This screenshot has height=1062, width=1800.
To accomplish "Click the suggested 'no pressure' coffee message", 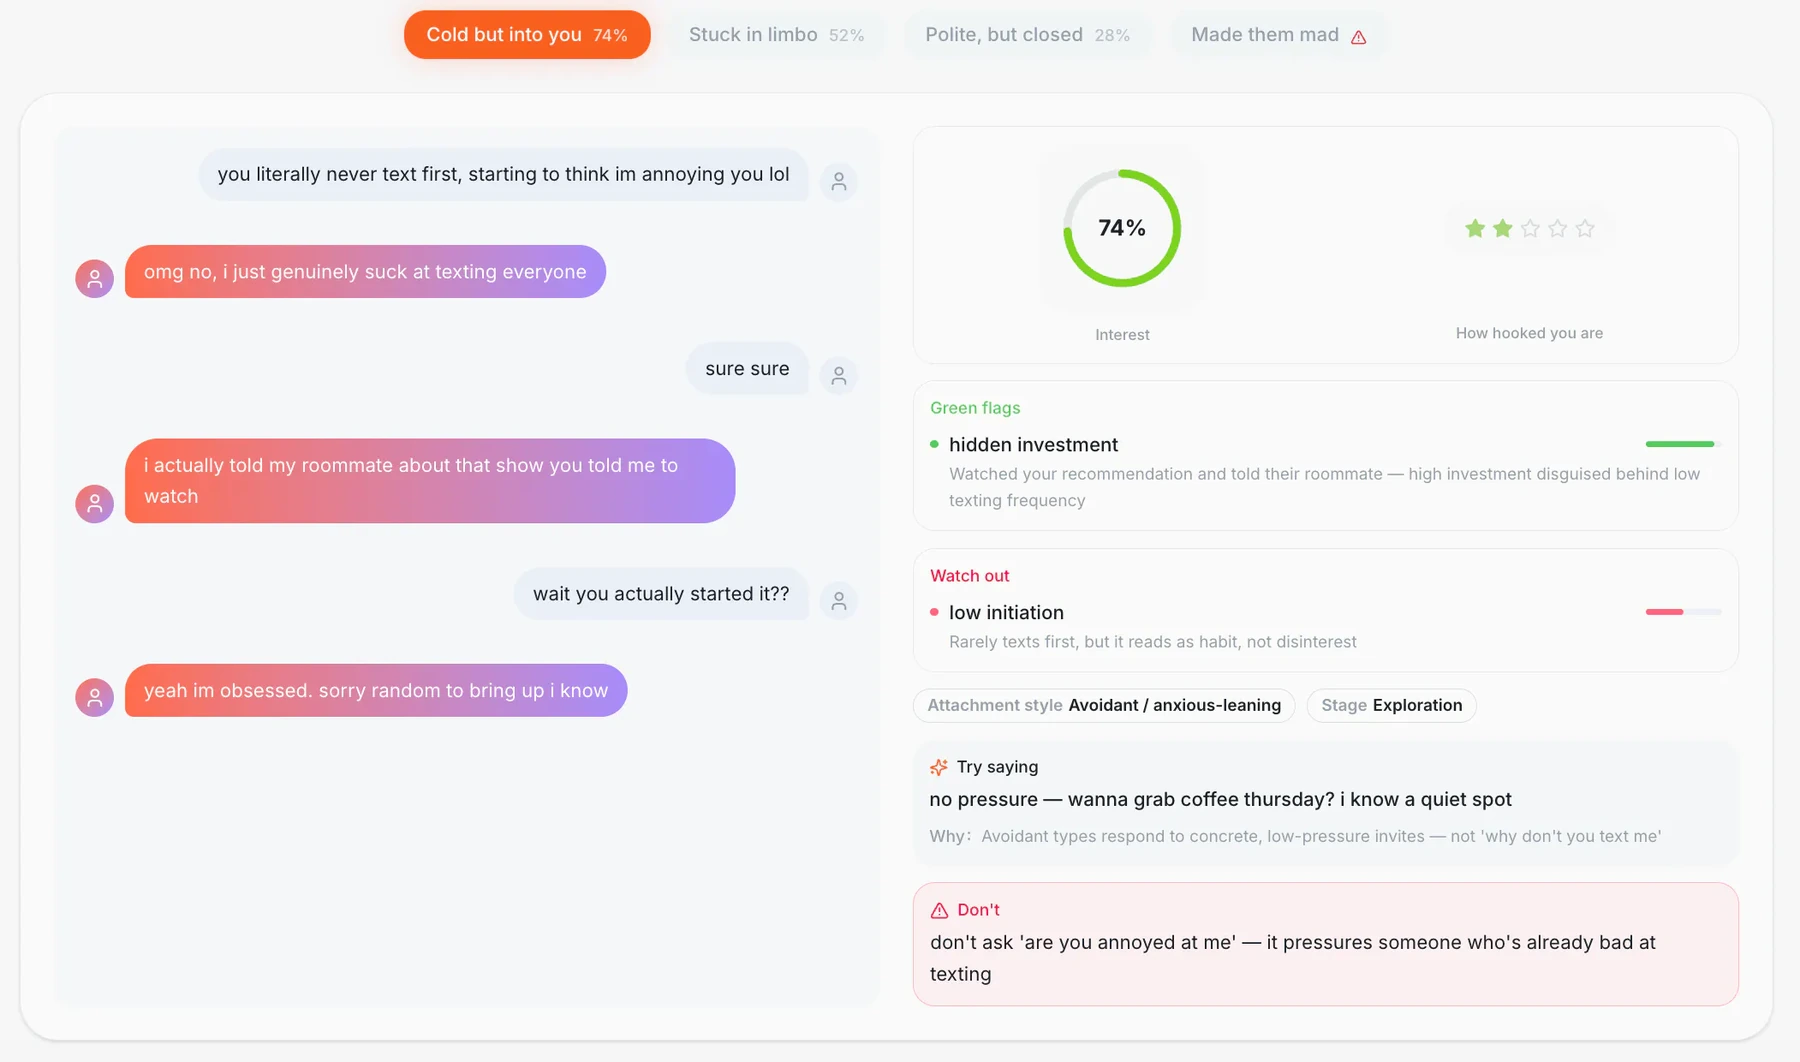I will click(1220, 799).
